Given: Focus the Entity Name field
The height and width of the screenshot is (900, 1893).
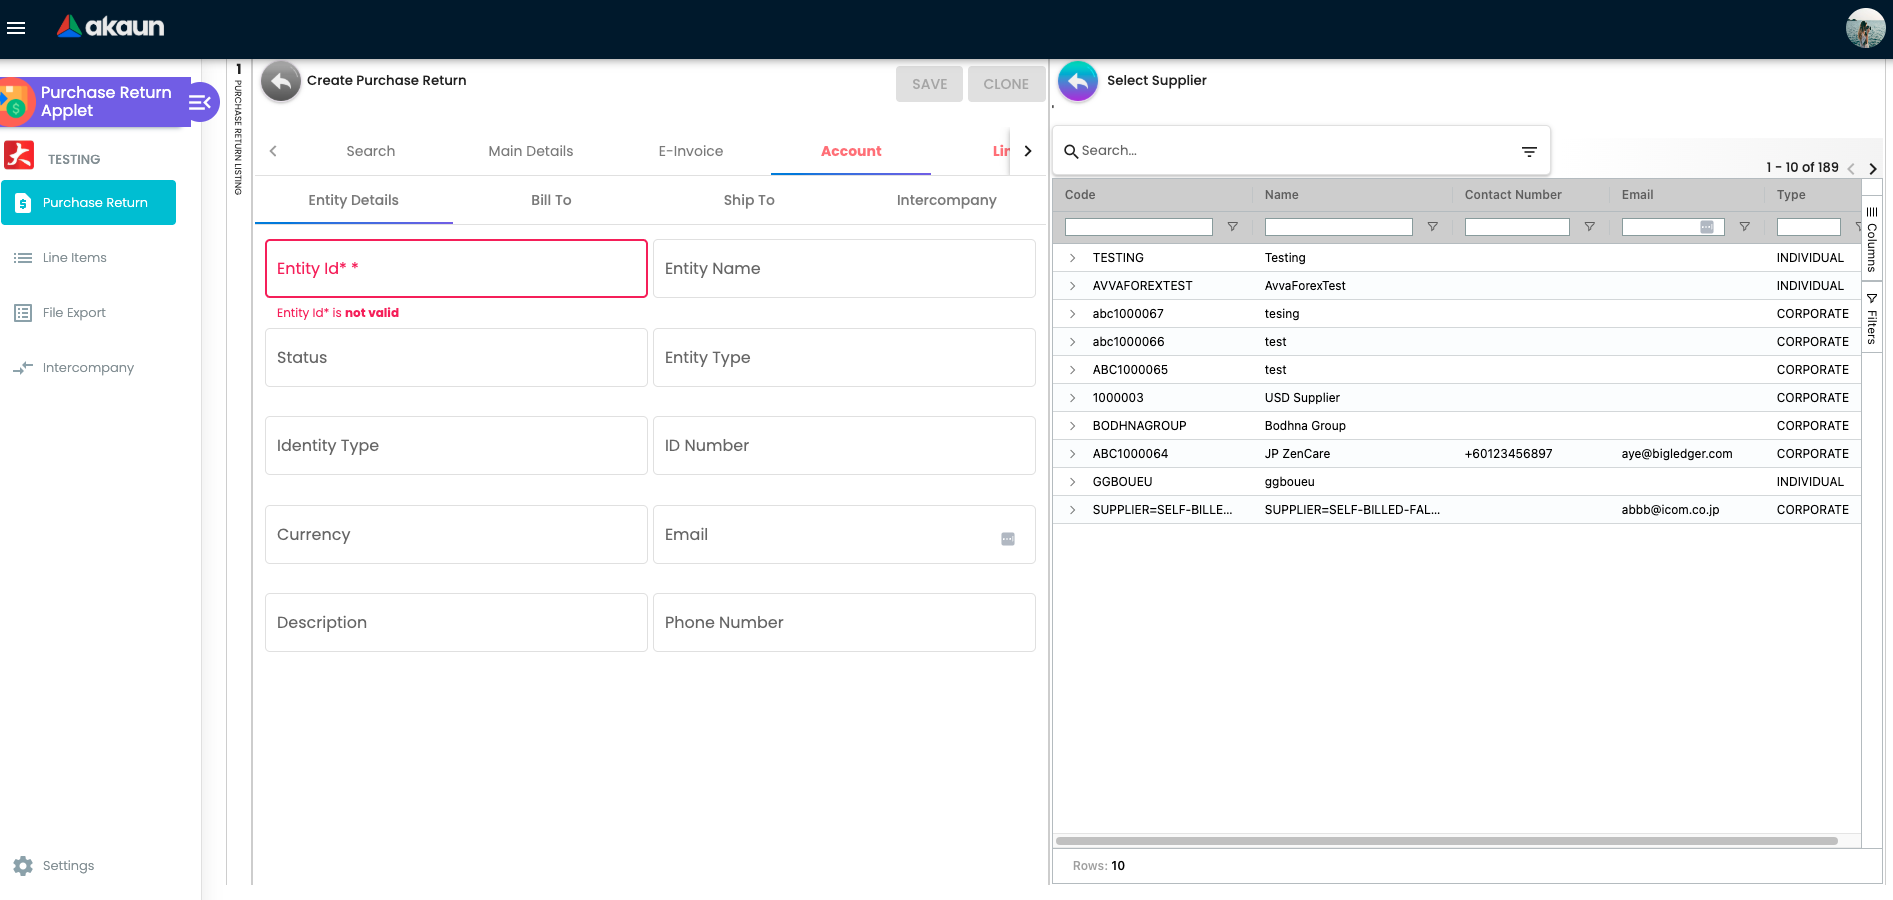Looking at the screenshot, I should (844, 268).
